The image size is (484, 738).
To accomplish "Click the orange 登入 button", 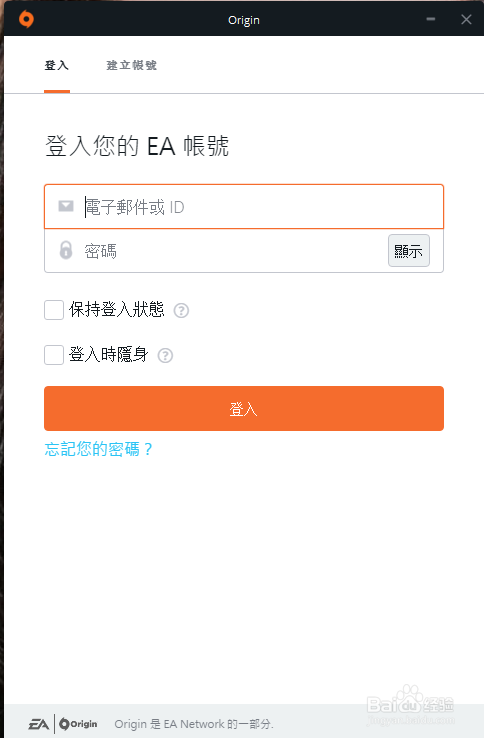I will point(244,409).
